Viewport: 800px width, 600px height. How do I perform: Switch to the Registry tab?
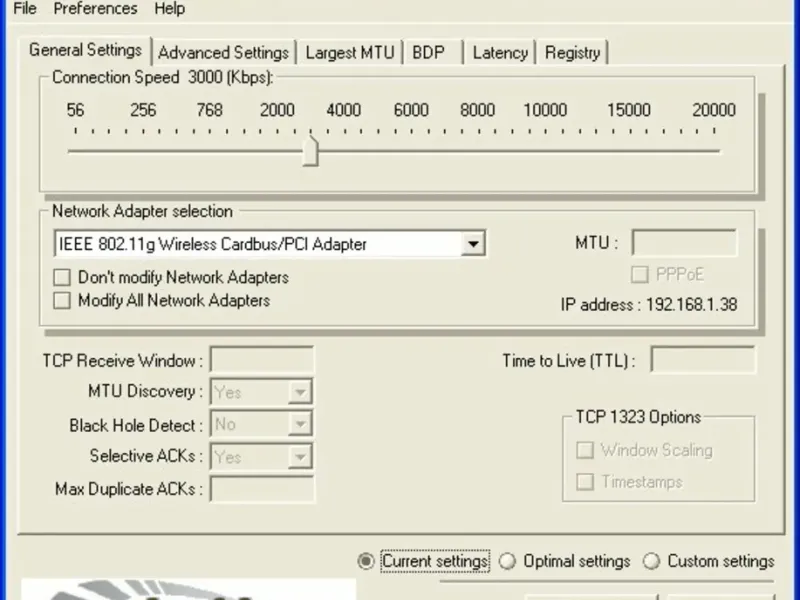coord(572,53)
